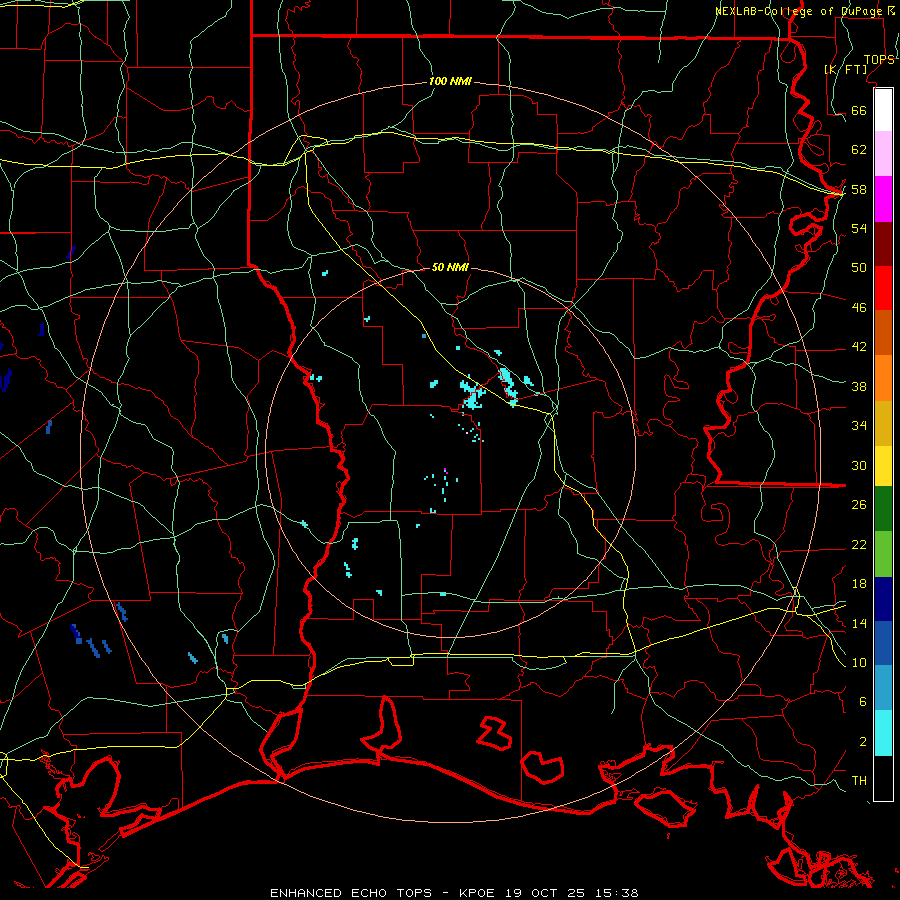
Task: Click the "[K FT]" units label
Action: (845, 69)
